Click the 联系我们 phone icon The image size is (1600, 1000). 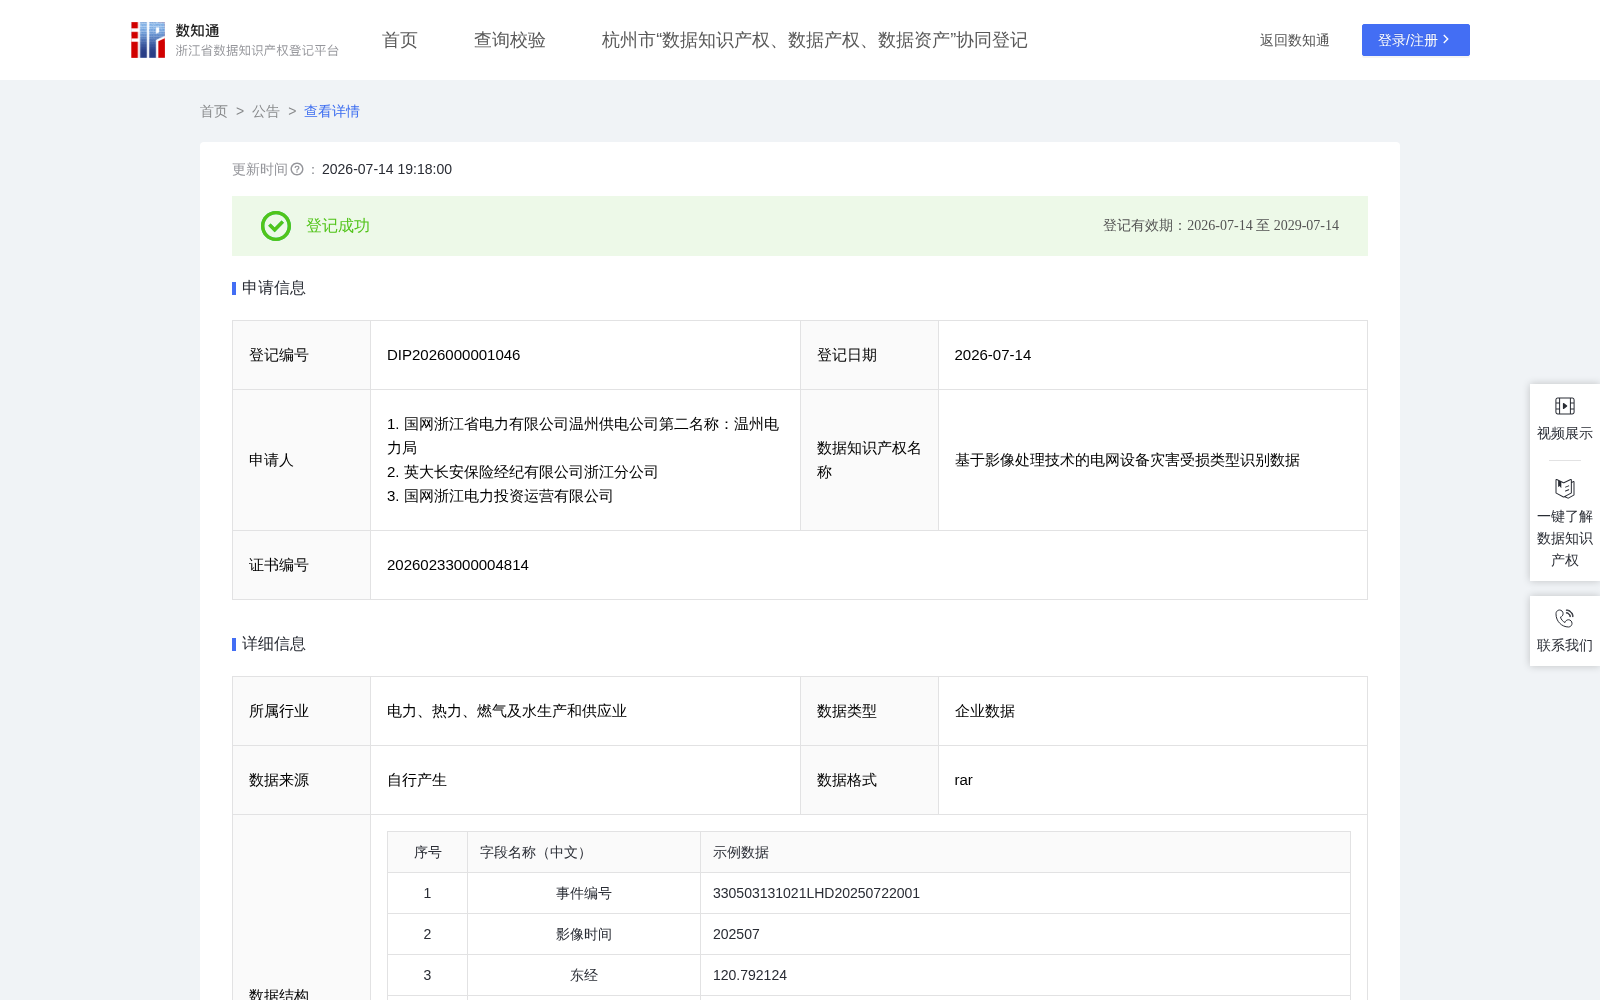(1565, 618)
